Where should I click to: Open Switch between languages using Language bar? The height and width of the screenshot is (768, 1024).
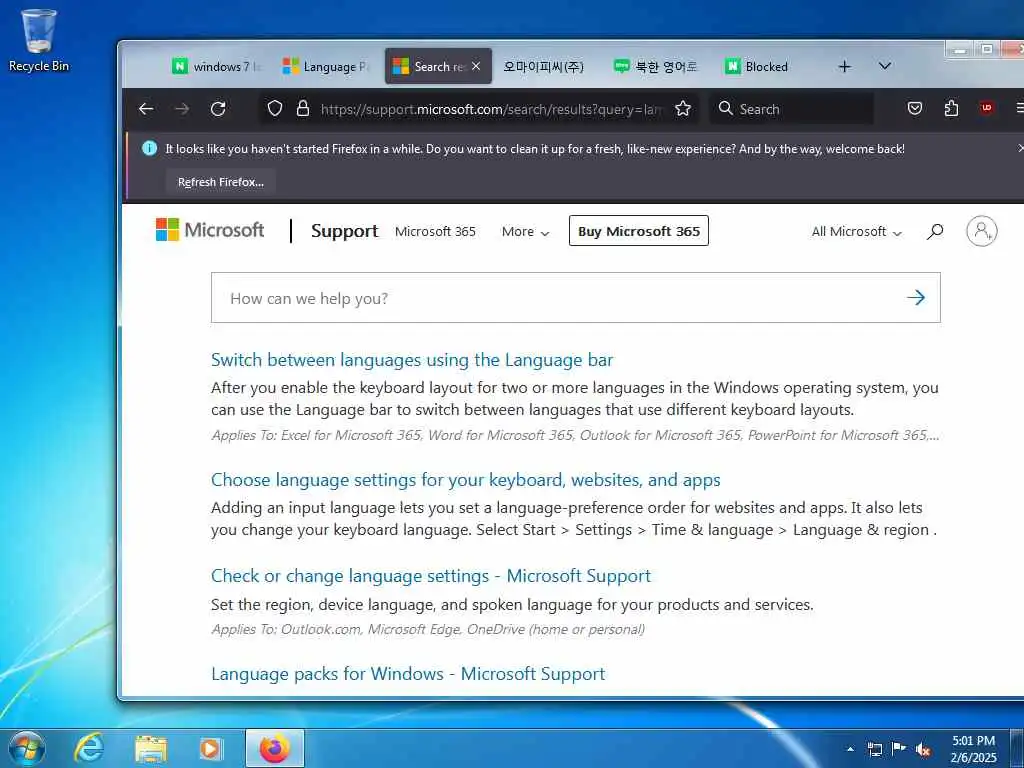[412, 360]
